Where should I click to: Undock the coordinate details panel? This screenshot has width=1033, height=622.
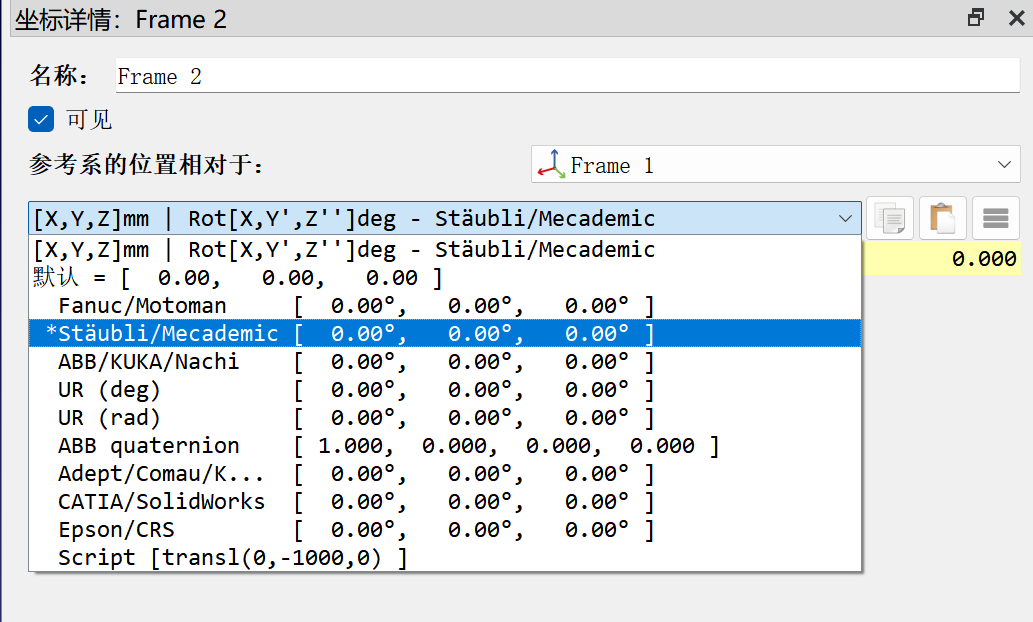pos(976,18)
